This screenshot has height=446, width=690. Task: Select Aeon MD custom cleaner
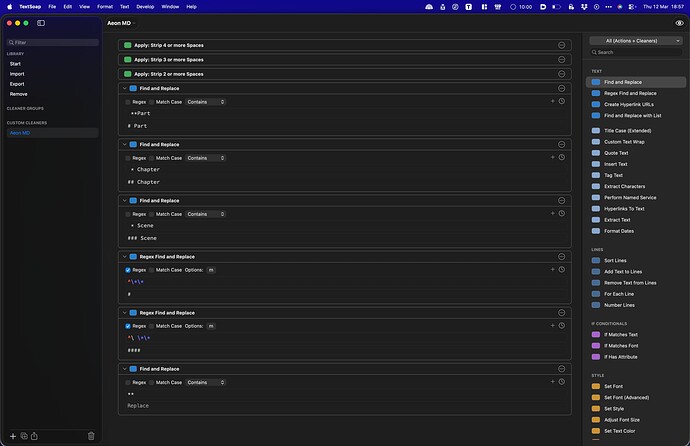(x=52, y=133)
